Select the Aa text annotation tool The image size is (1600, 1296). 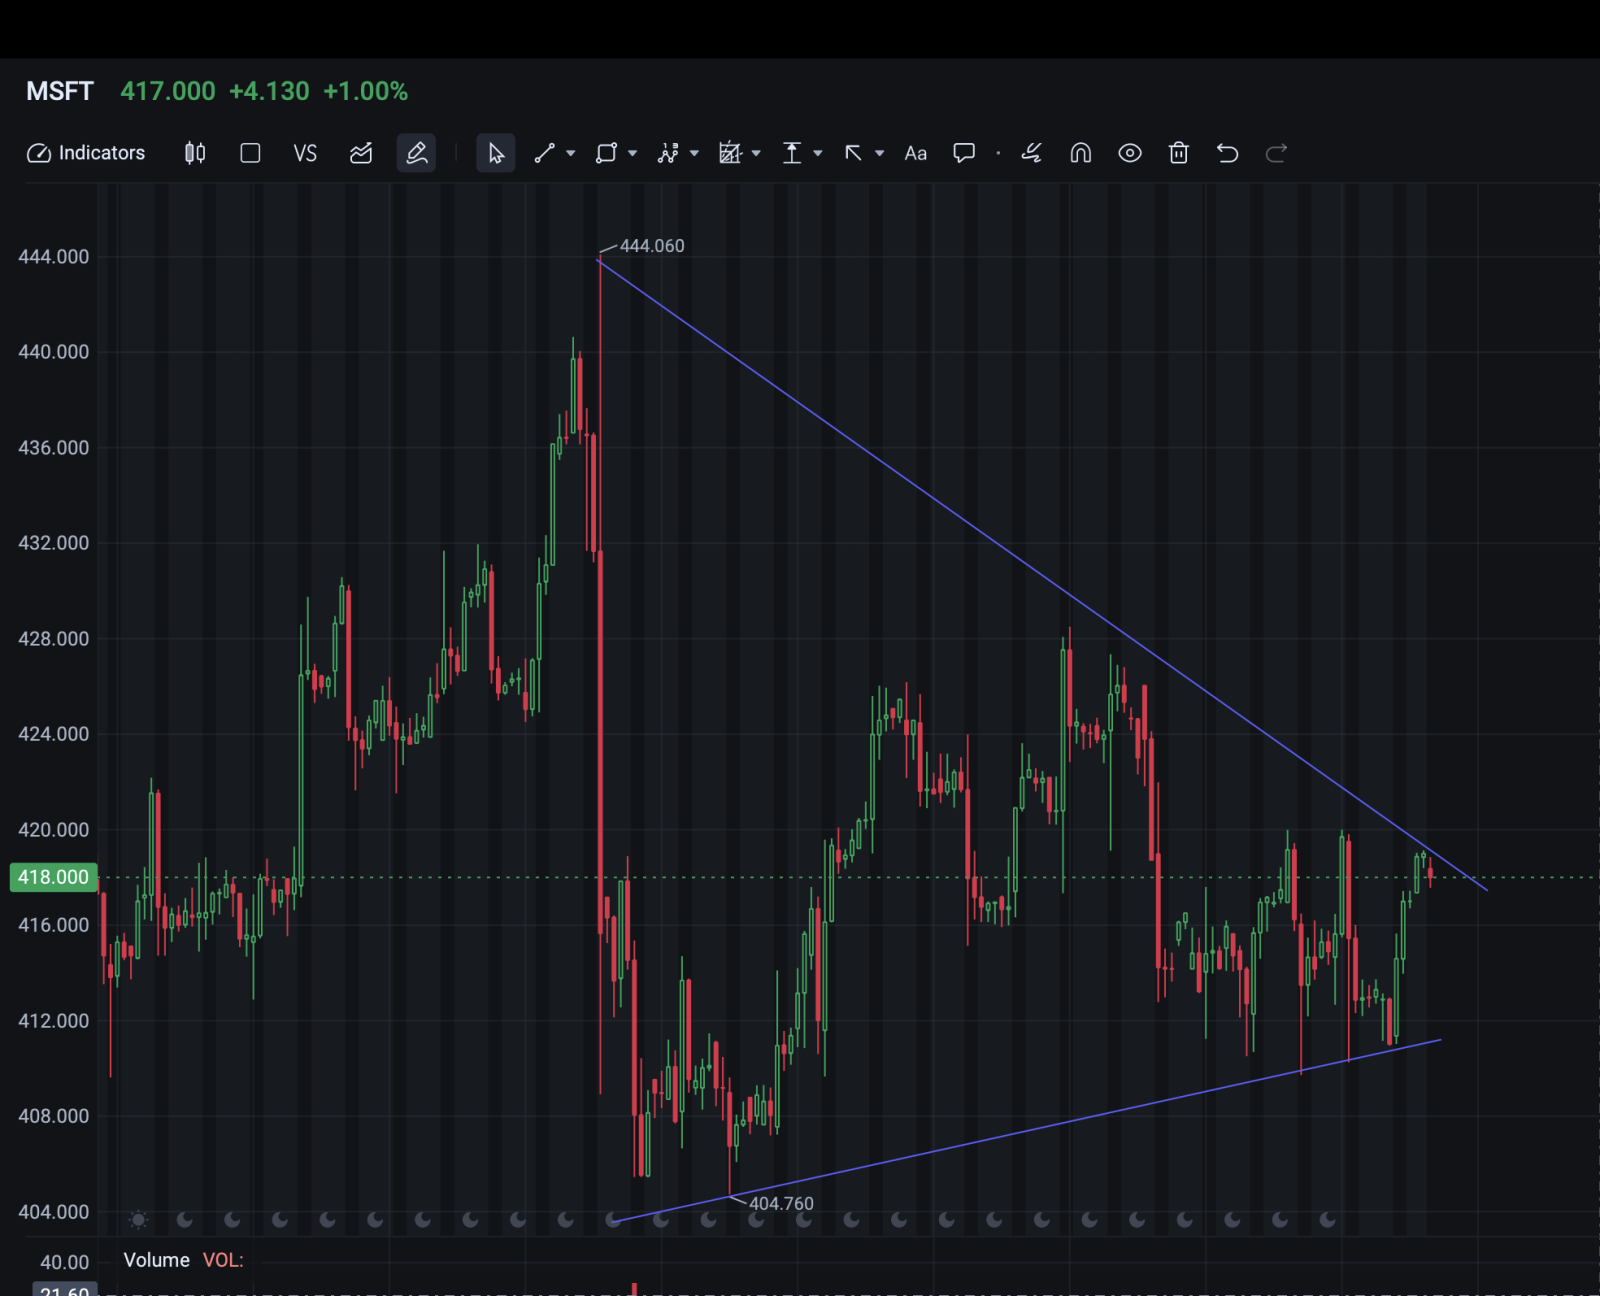(x=916, y=153)
